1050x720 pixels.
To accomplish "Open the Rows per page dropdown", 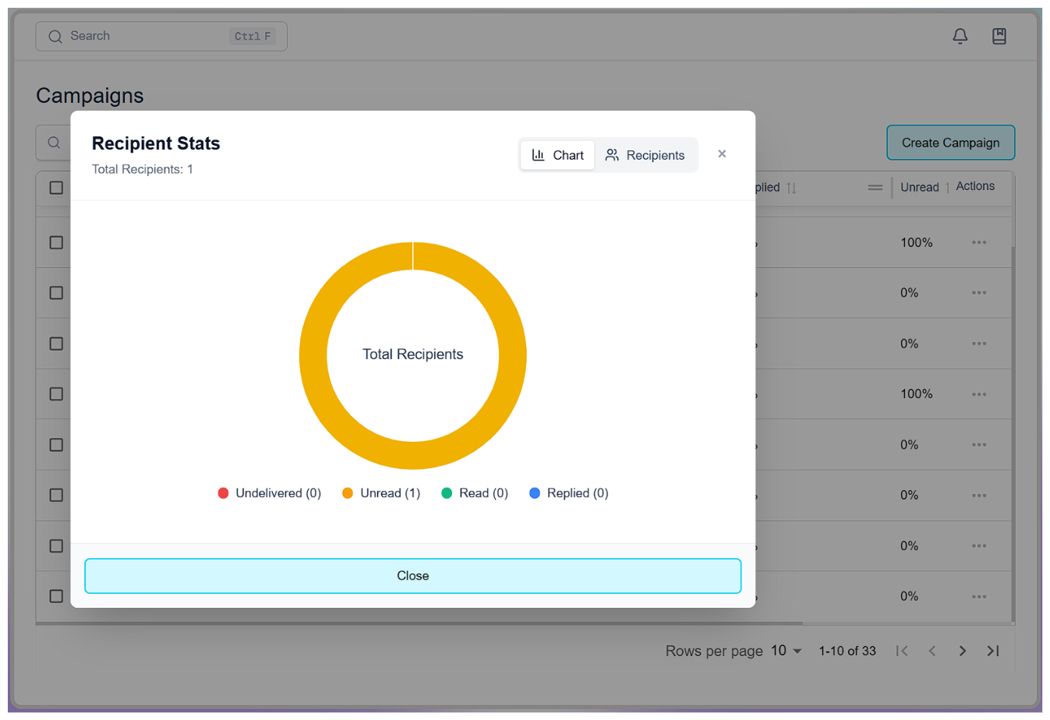I will point(785,650).
